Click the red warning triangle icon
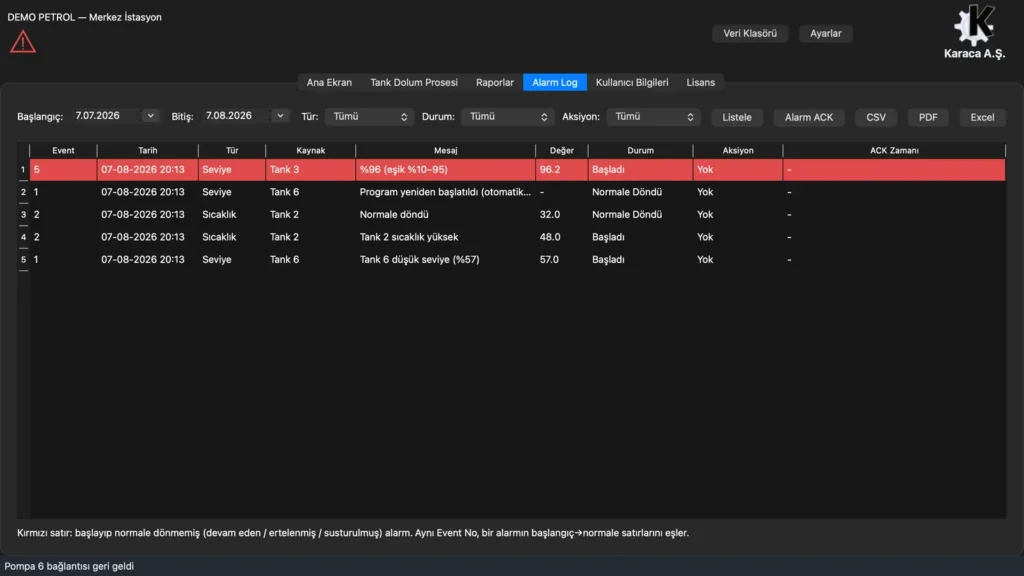 coord(23,42)
